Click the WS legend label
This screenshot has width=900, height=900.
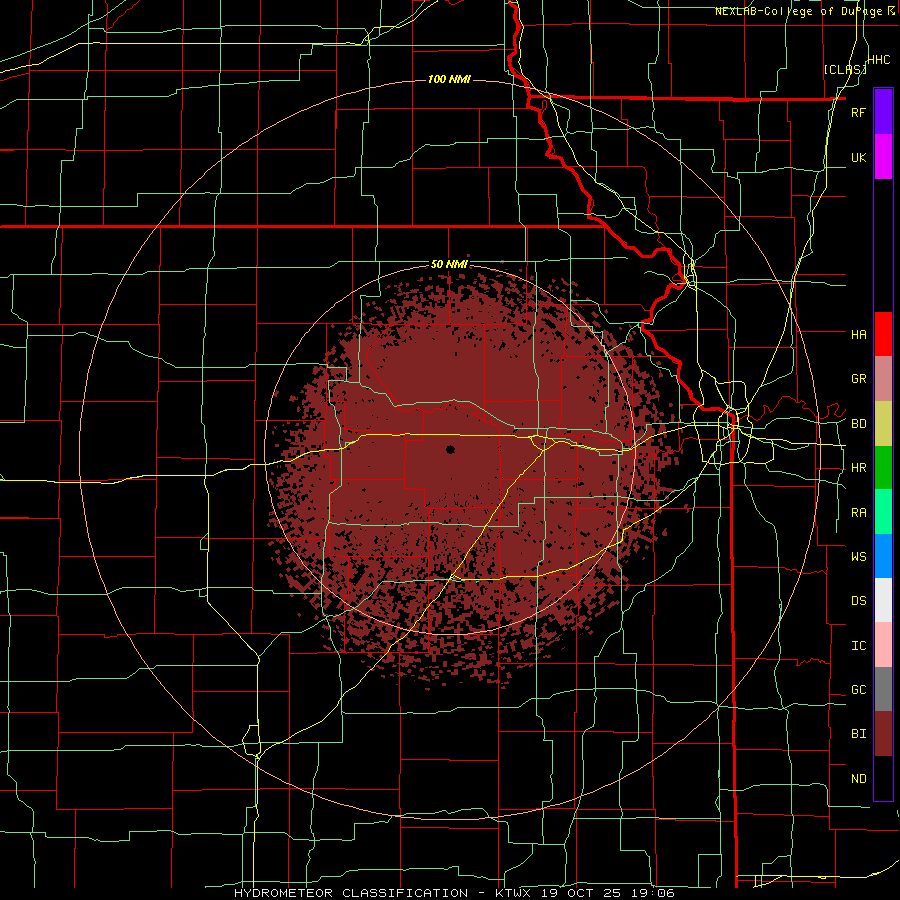pos(858,557)
